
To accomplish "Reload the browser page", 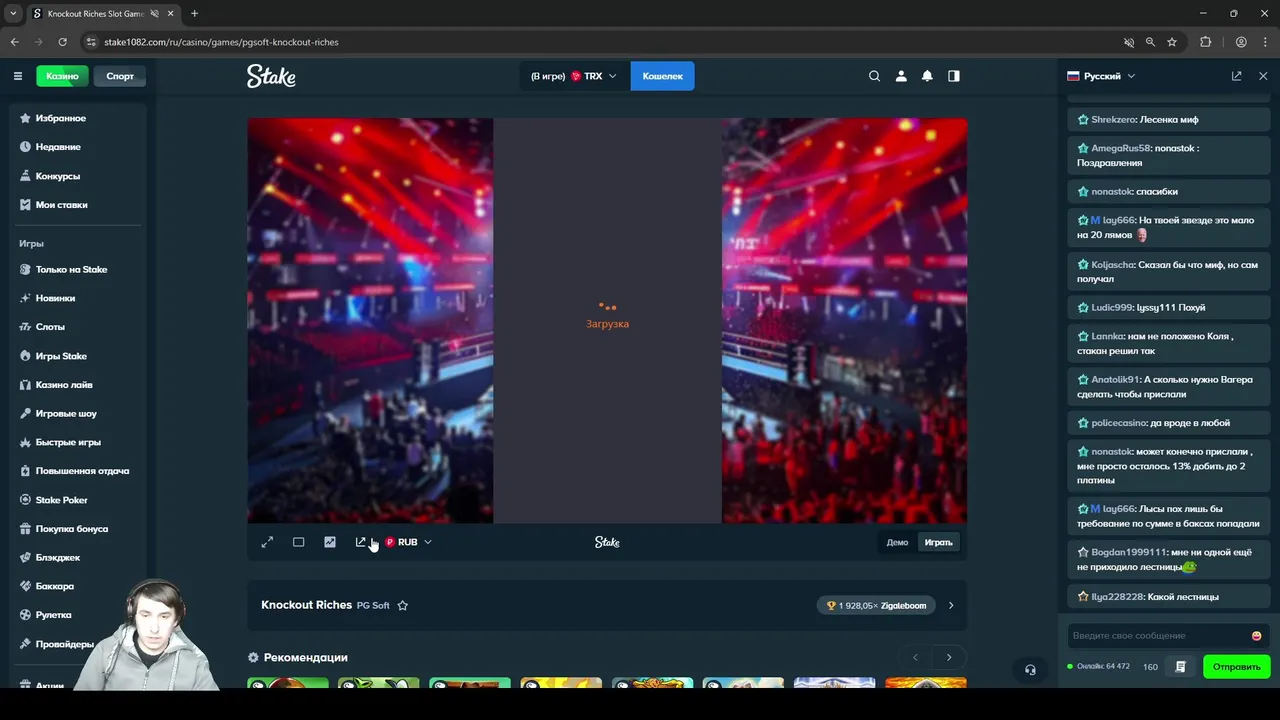I will (62, 42).
